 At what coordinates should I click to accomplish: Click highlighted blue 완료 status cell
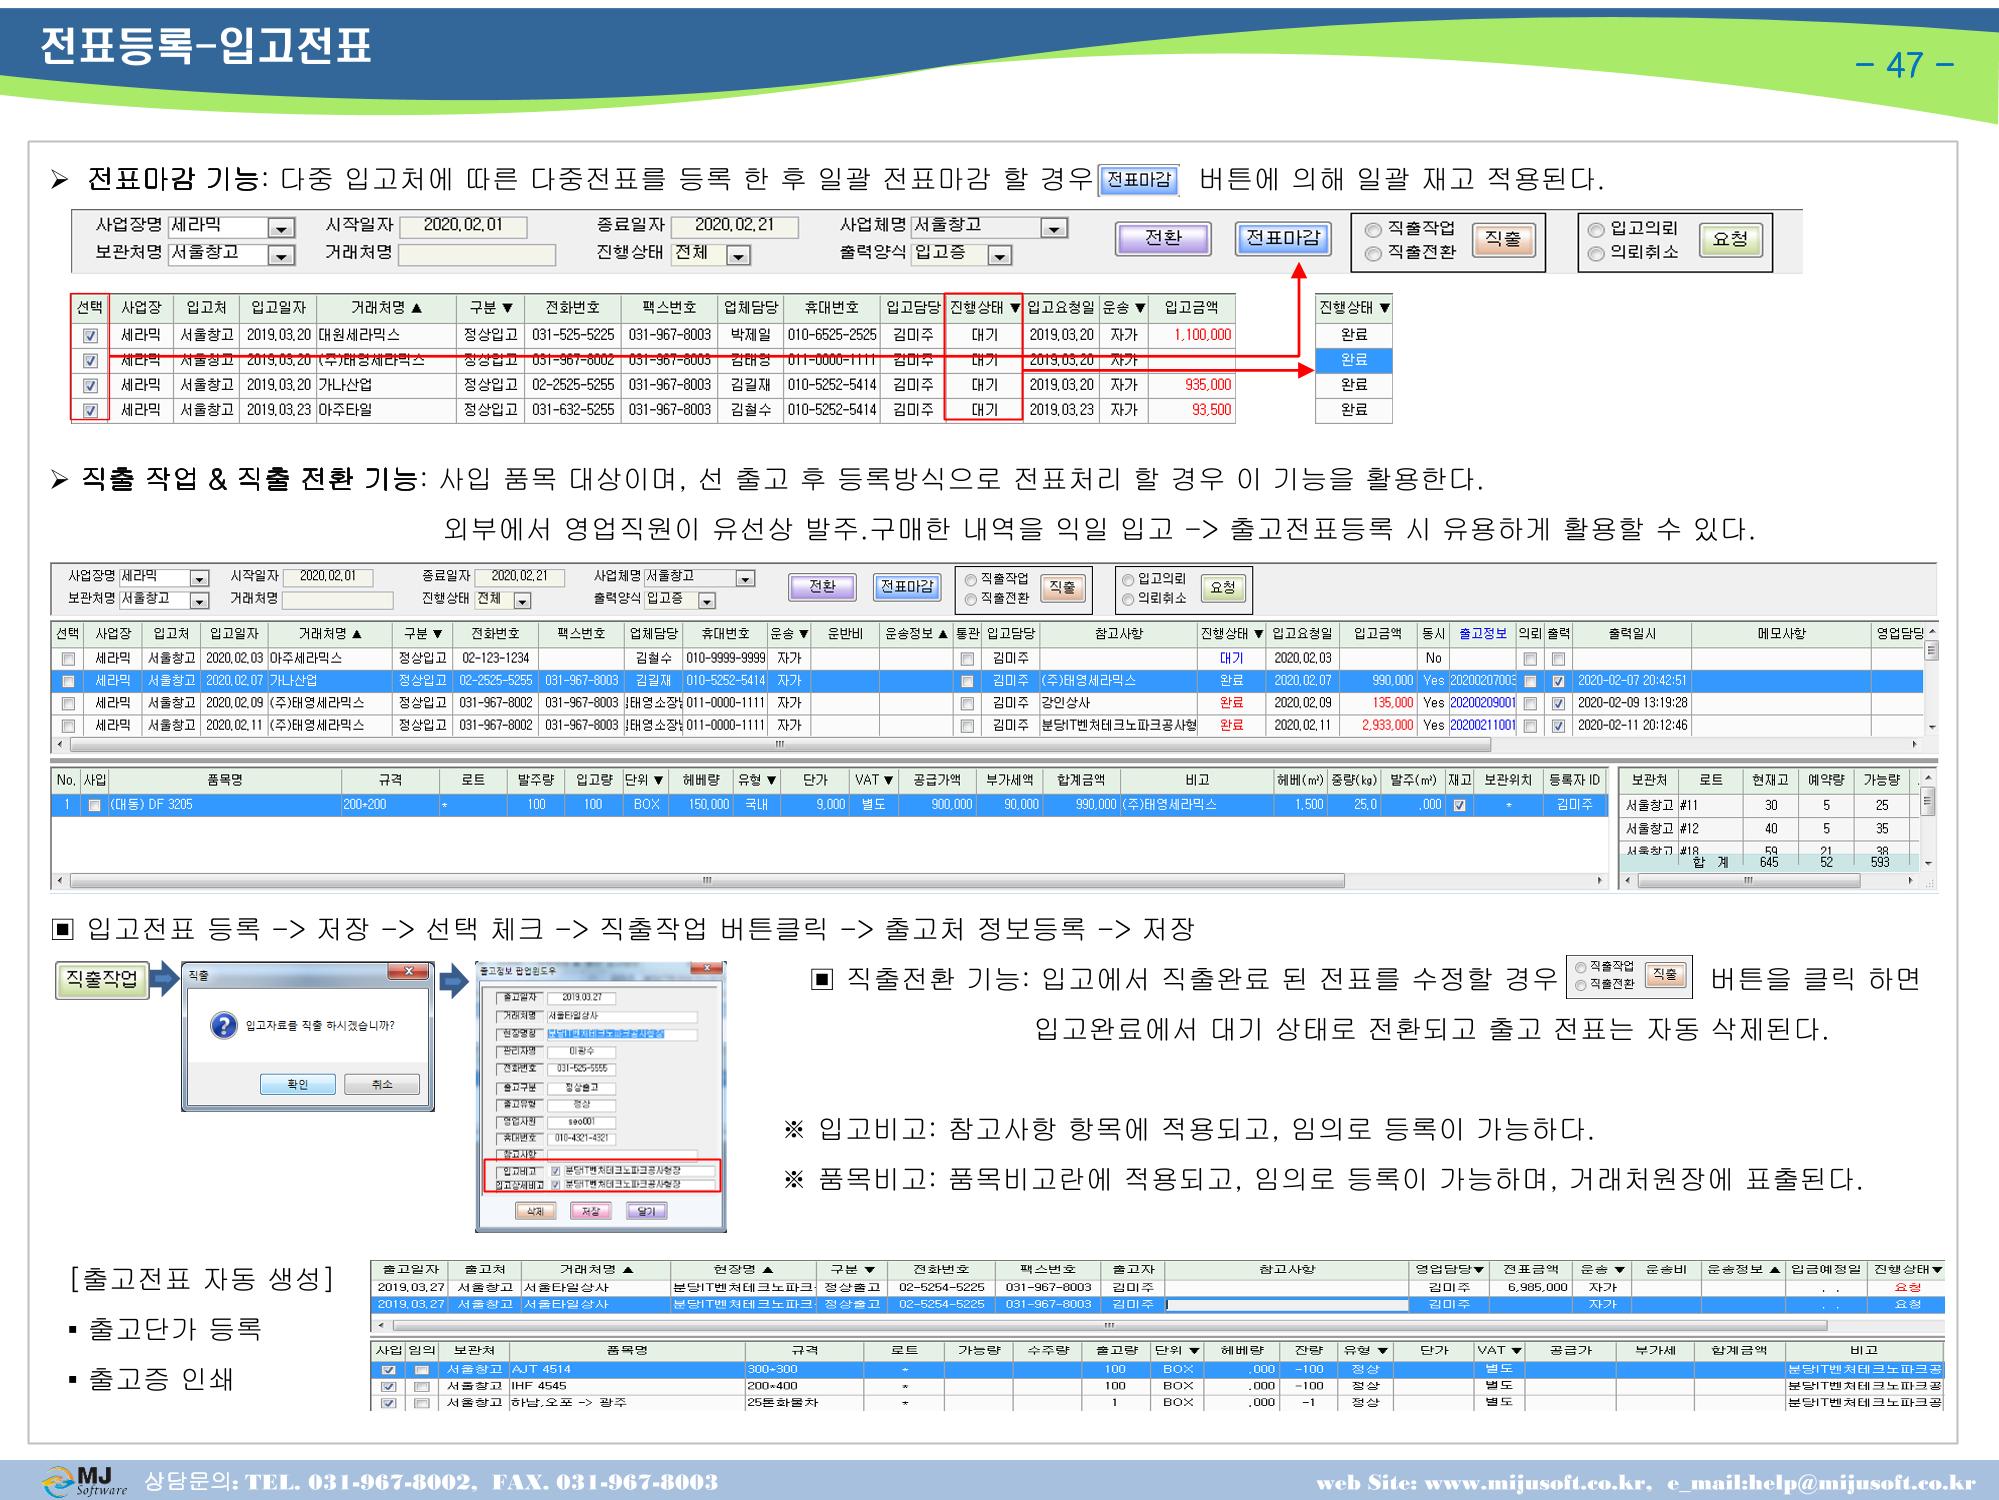click(1354, 359)
